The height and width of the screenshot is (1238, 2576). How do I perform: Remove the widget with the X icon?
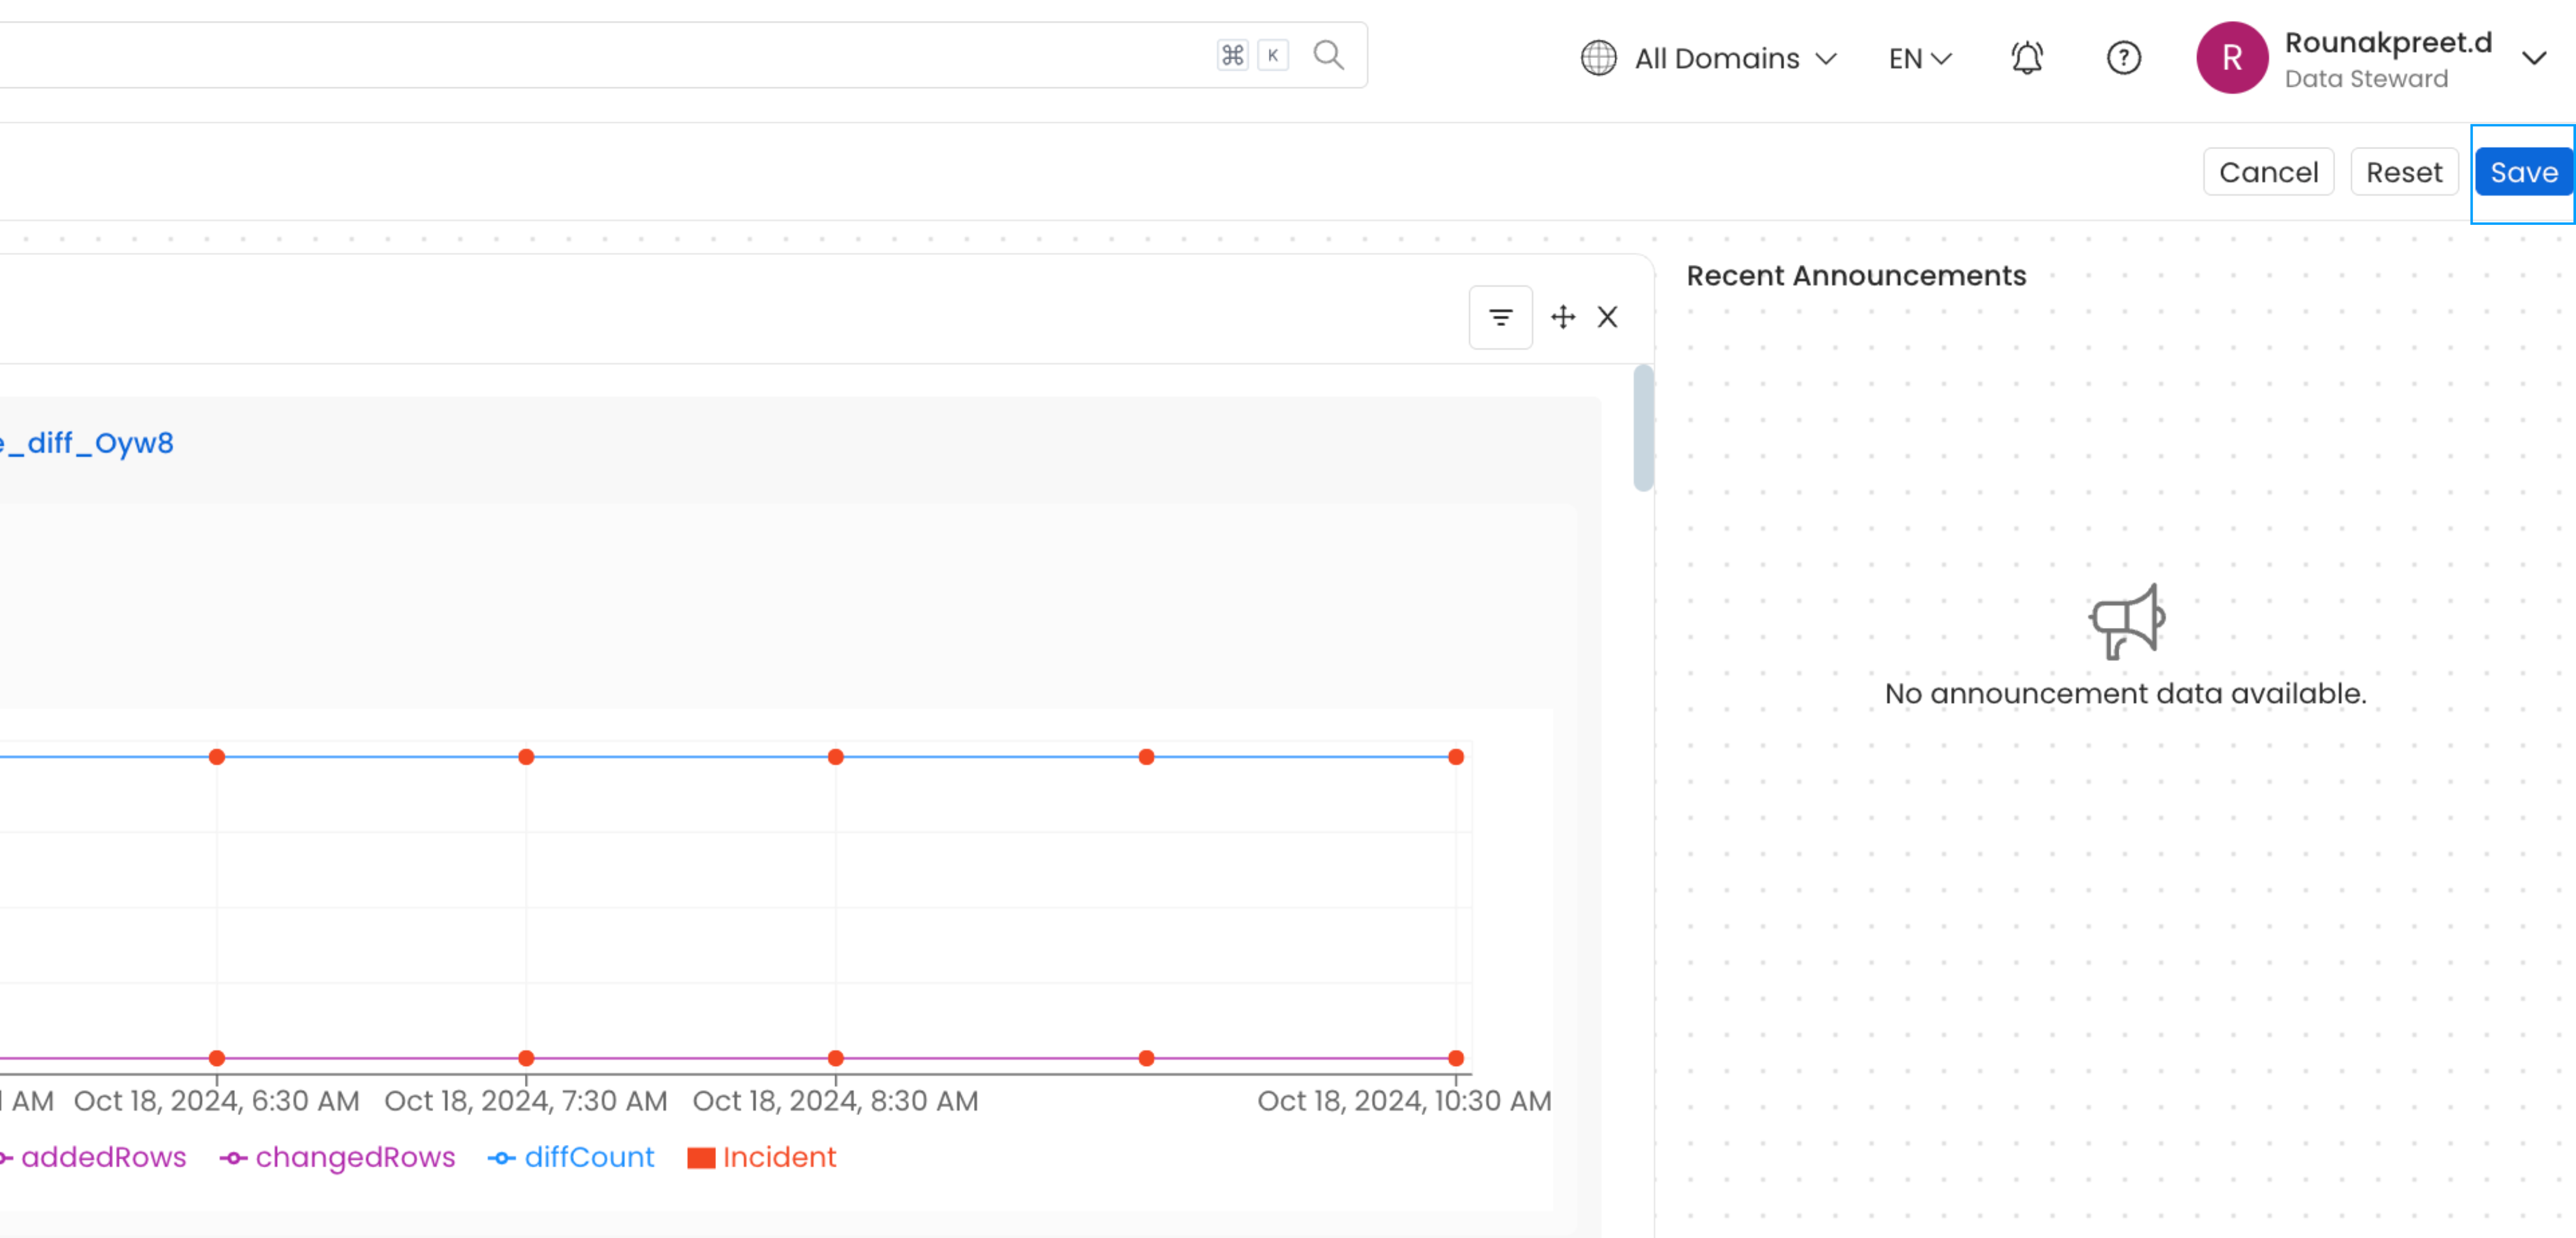coord(1607,317)
